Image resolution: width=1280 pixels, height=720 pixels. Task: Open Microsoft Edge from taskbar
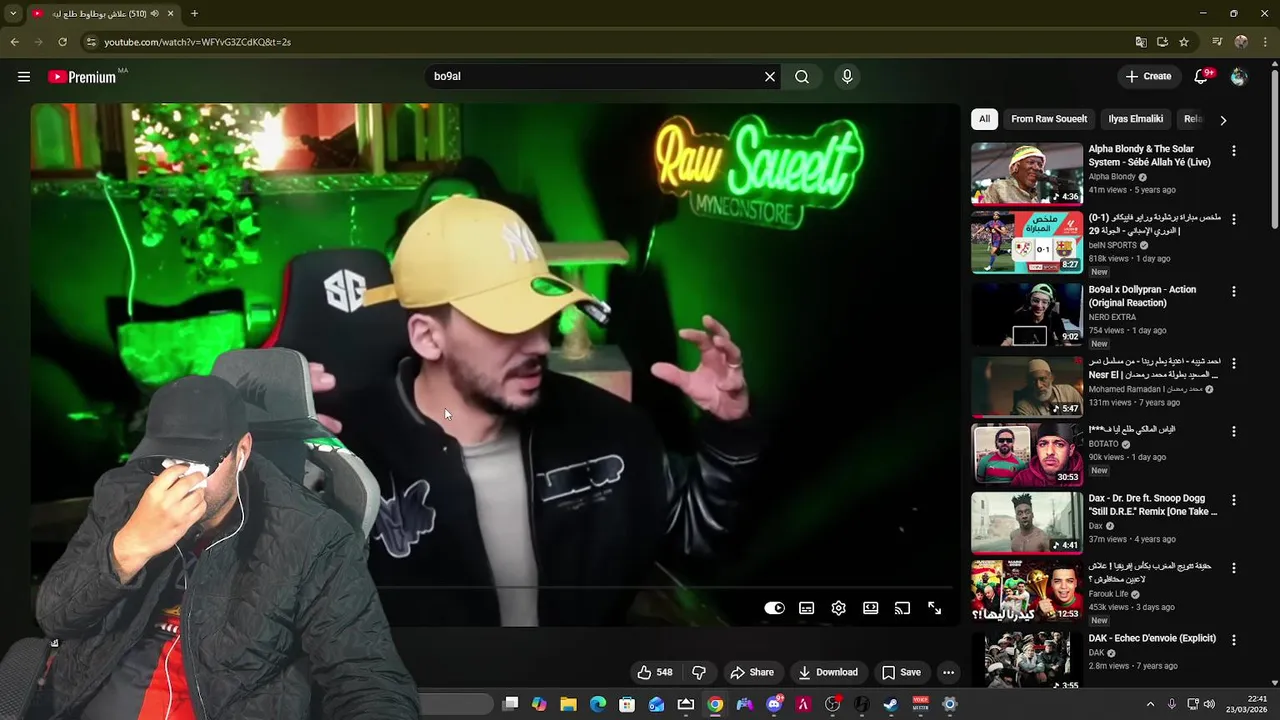pos(598,704)
